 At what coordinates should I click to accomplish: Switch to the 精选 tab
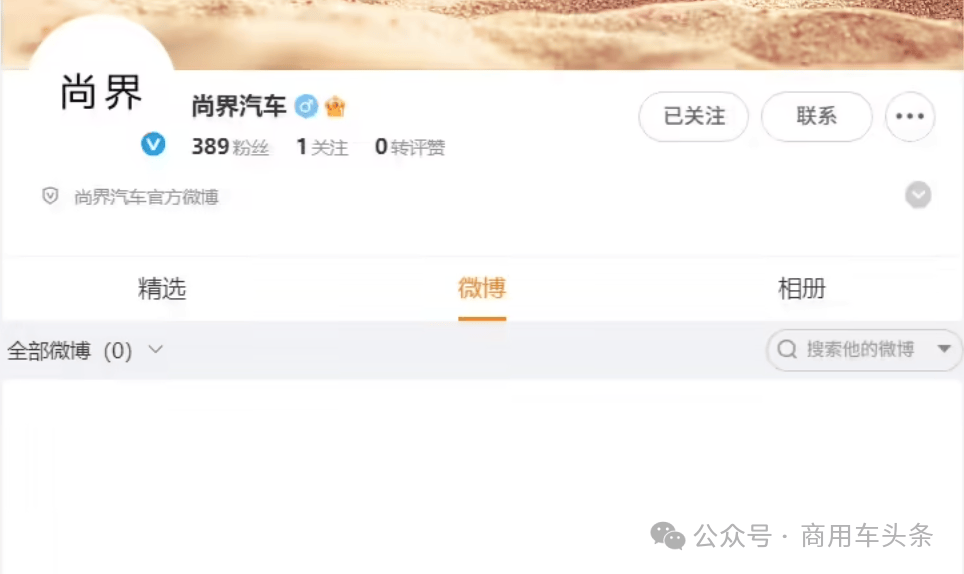click(x=162, y=288)
